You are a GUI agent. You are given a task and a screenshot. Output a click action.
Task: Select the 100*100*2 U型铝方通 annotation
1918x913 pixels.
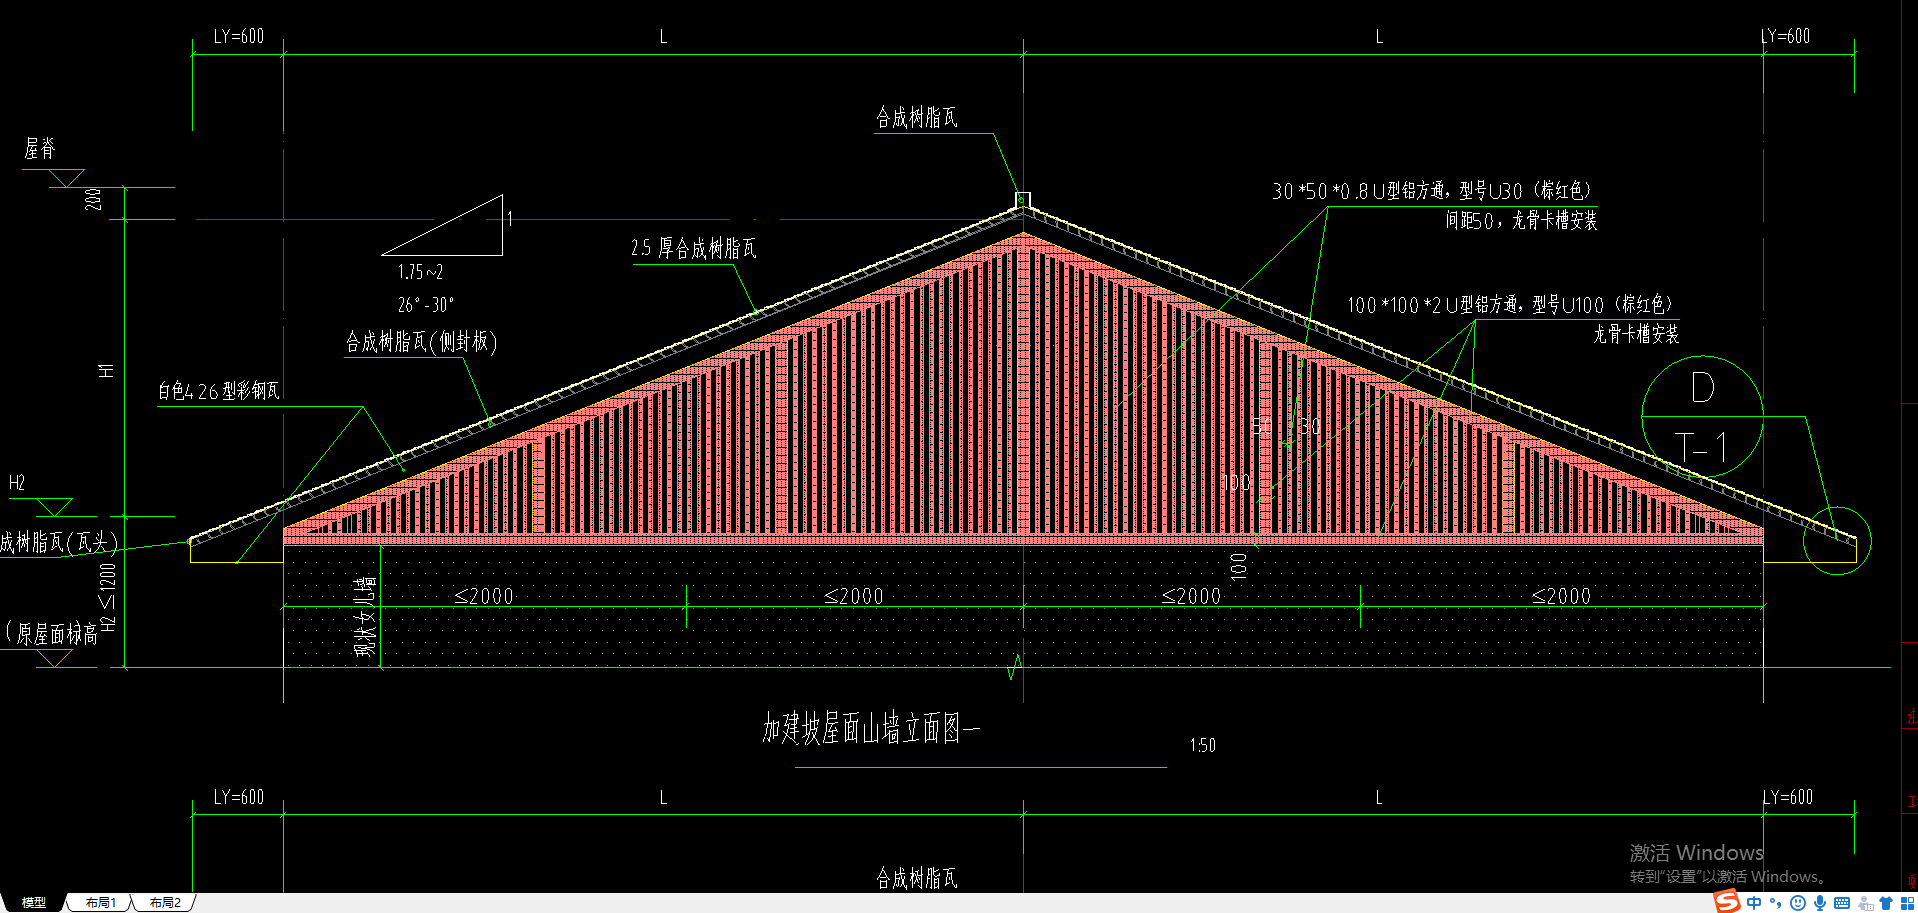[1509, 304]
